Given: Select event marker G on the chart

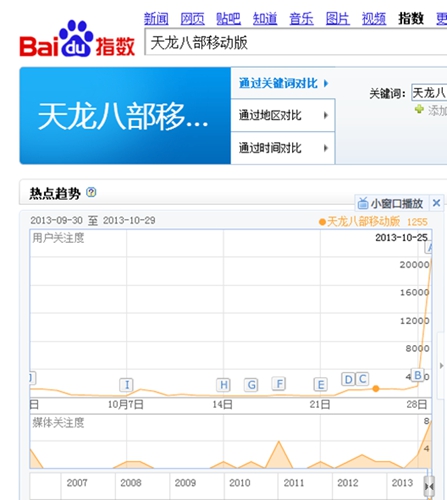Looking at the screenshot, I should [251, 385].
